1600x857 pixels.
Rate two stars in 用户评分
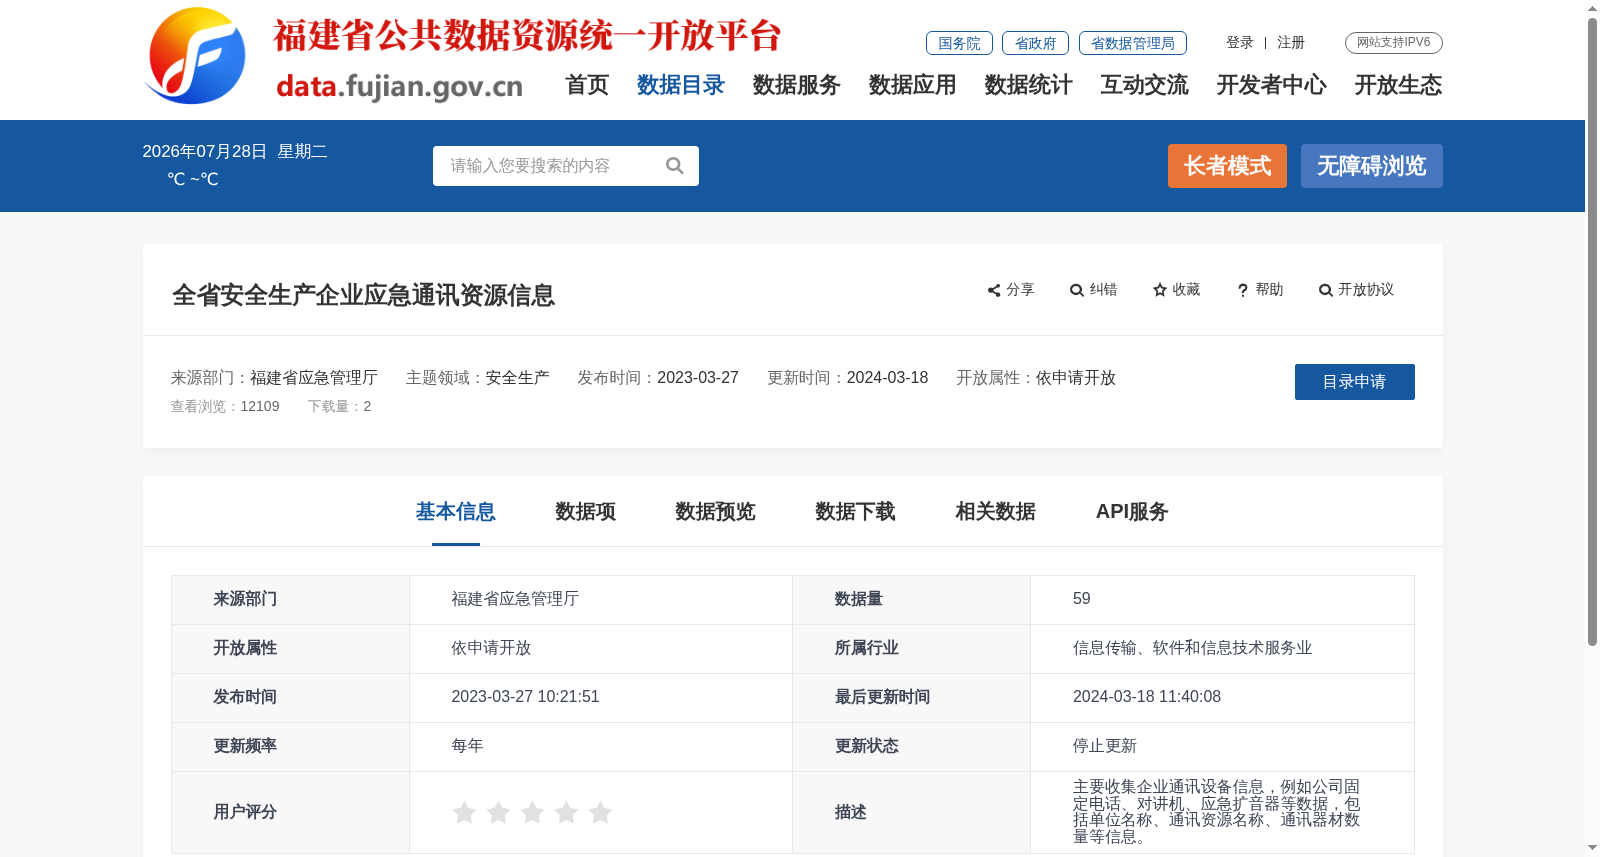coord(498,812)
